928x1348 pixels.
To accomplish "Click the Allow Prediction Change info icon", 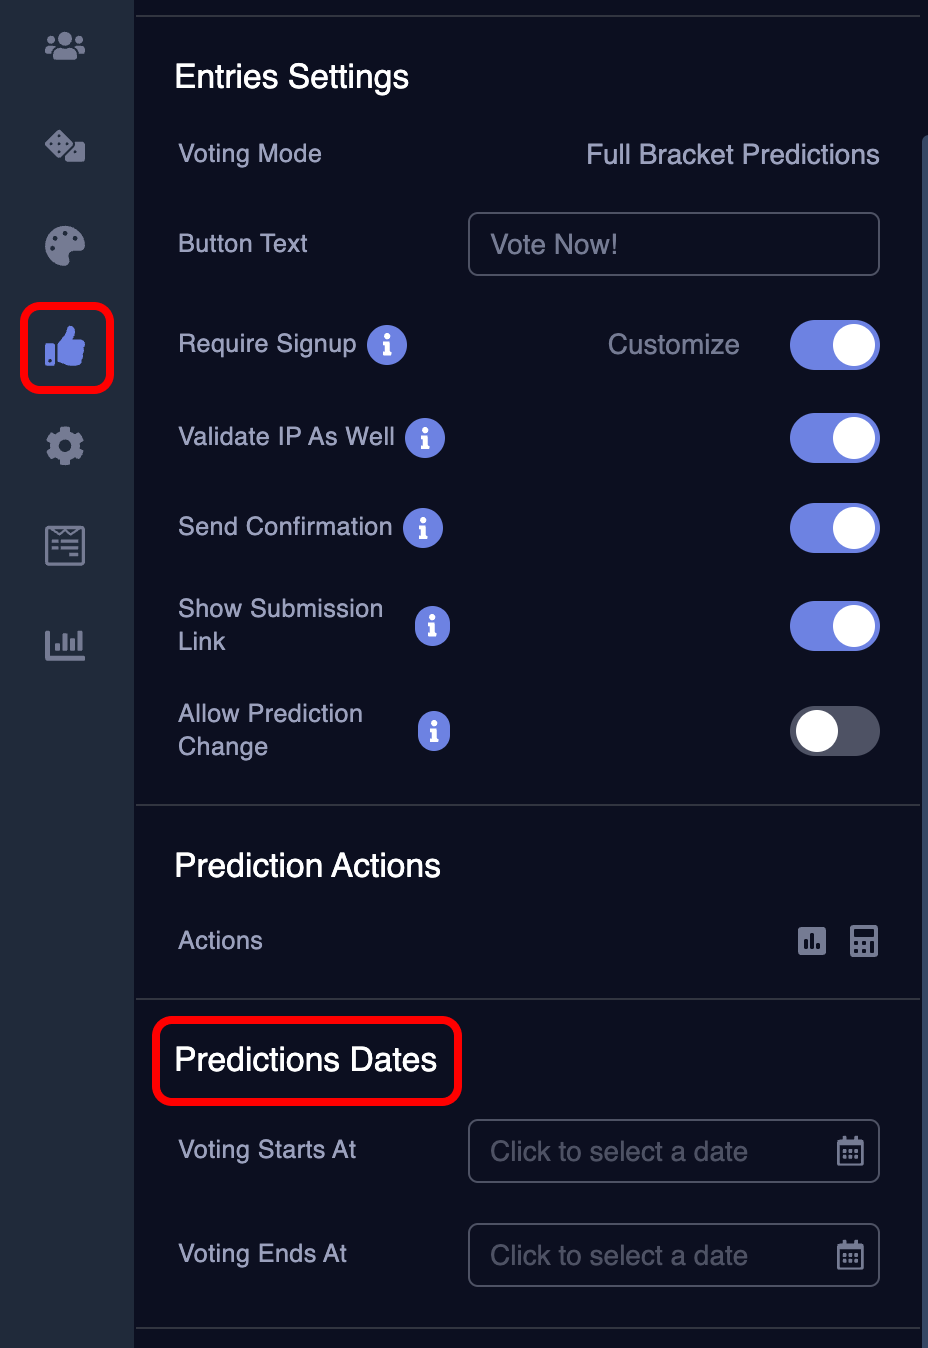I will pos(434,731).
